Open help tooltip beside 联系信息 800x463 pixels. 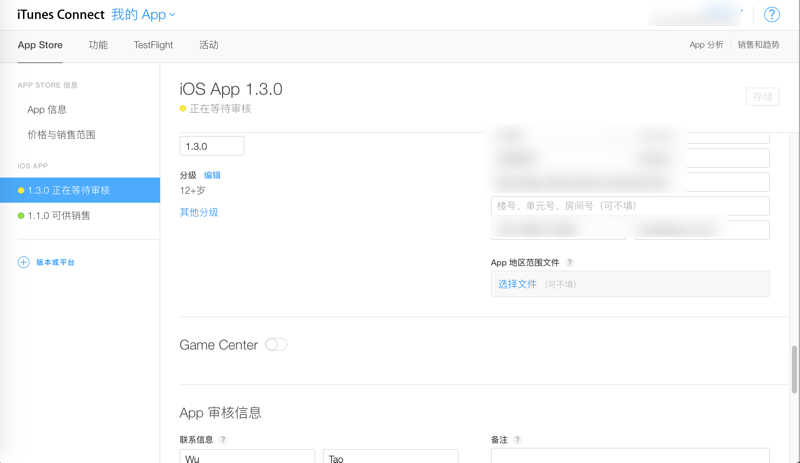point(222,440)
